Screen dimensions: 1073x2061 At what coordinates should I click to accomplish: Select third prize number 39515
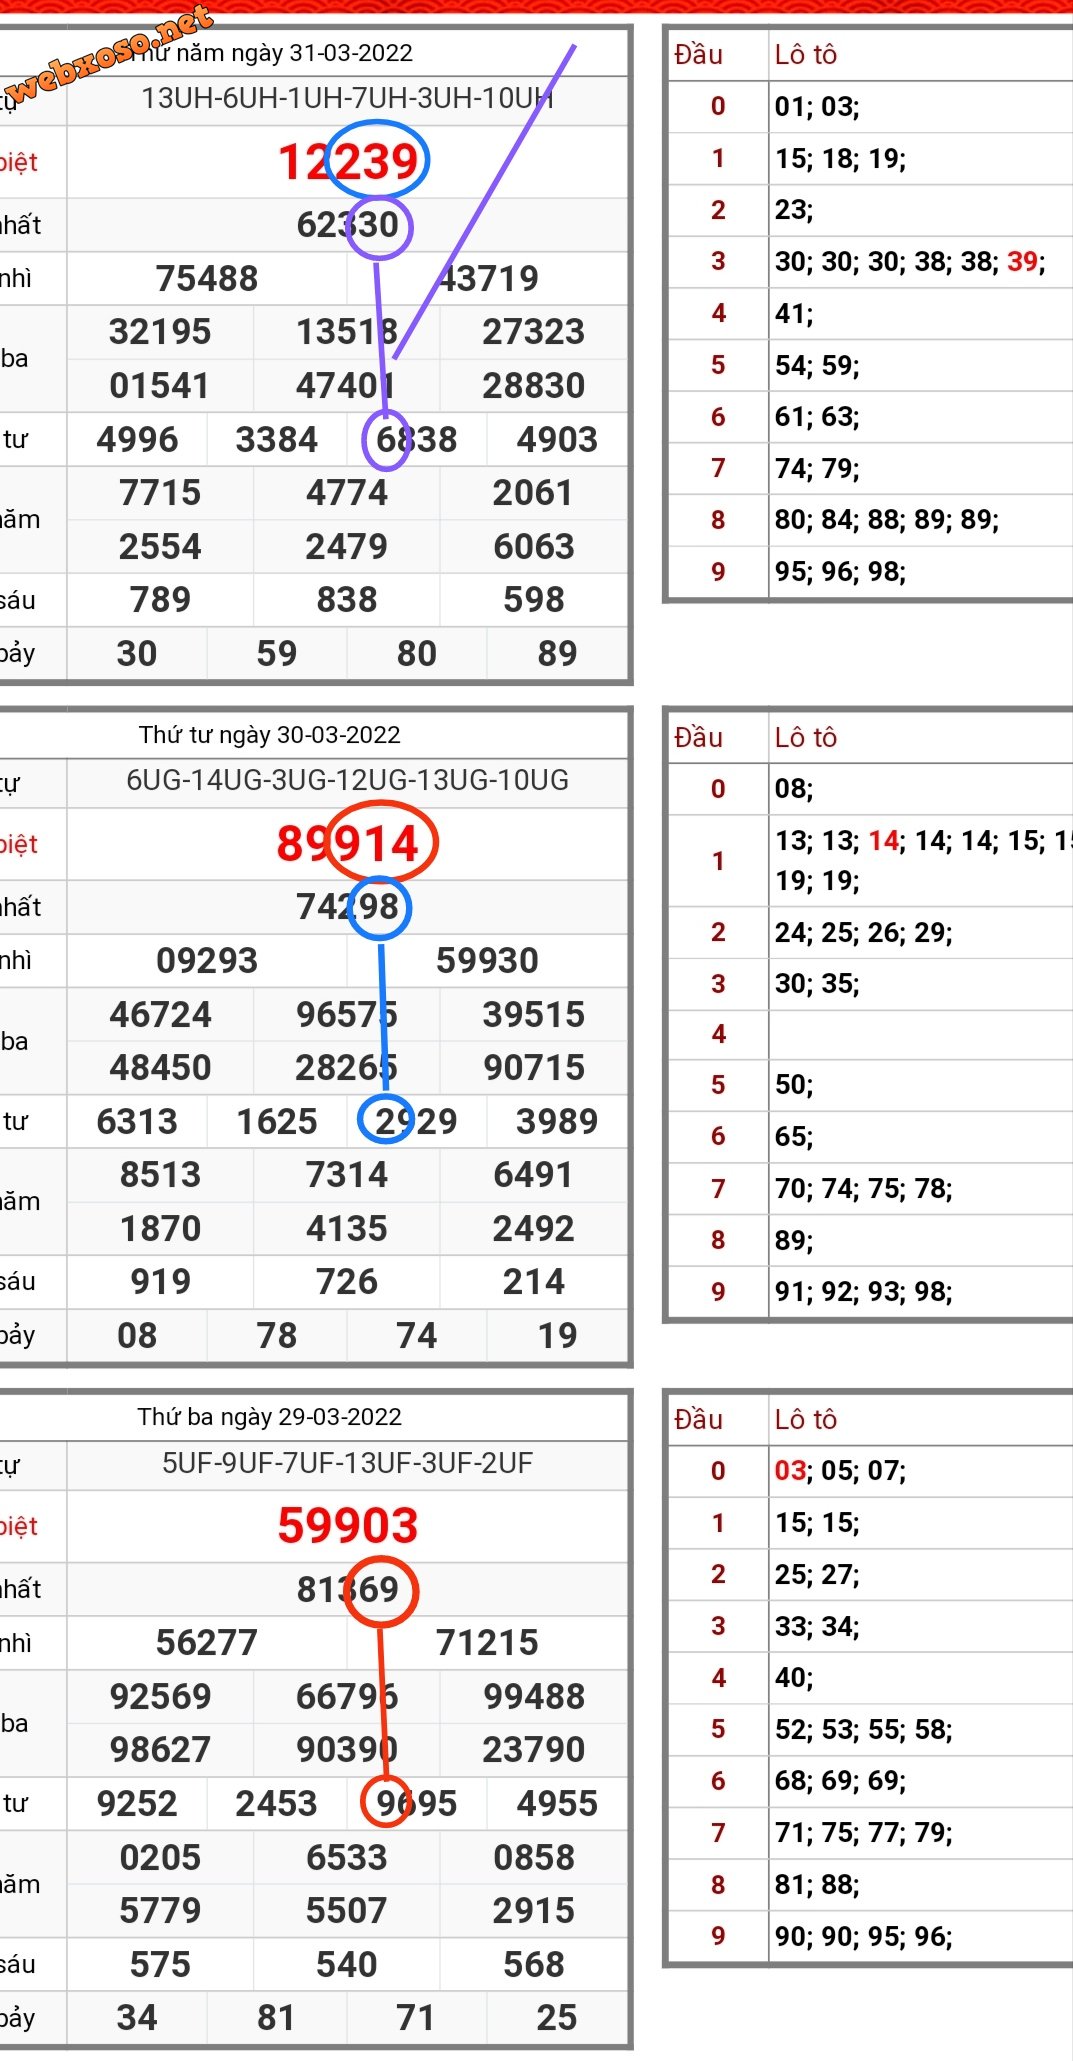tap(534, 1014)
